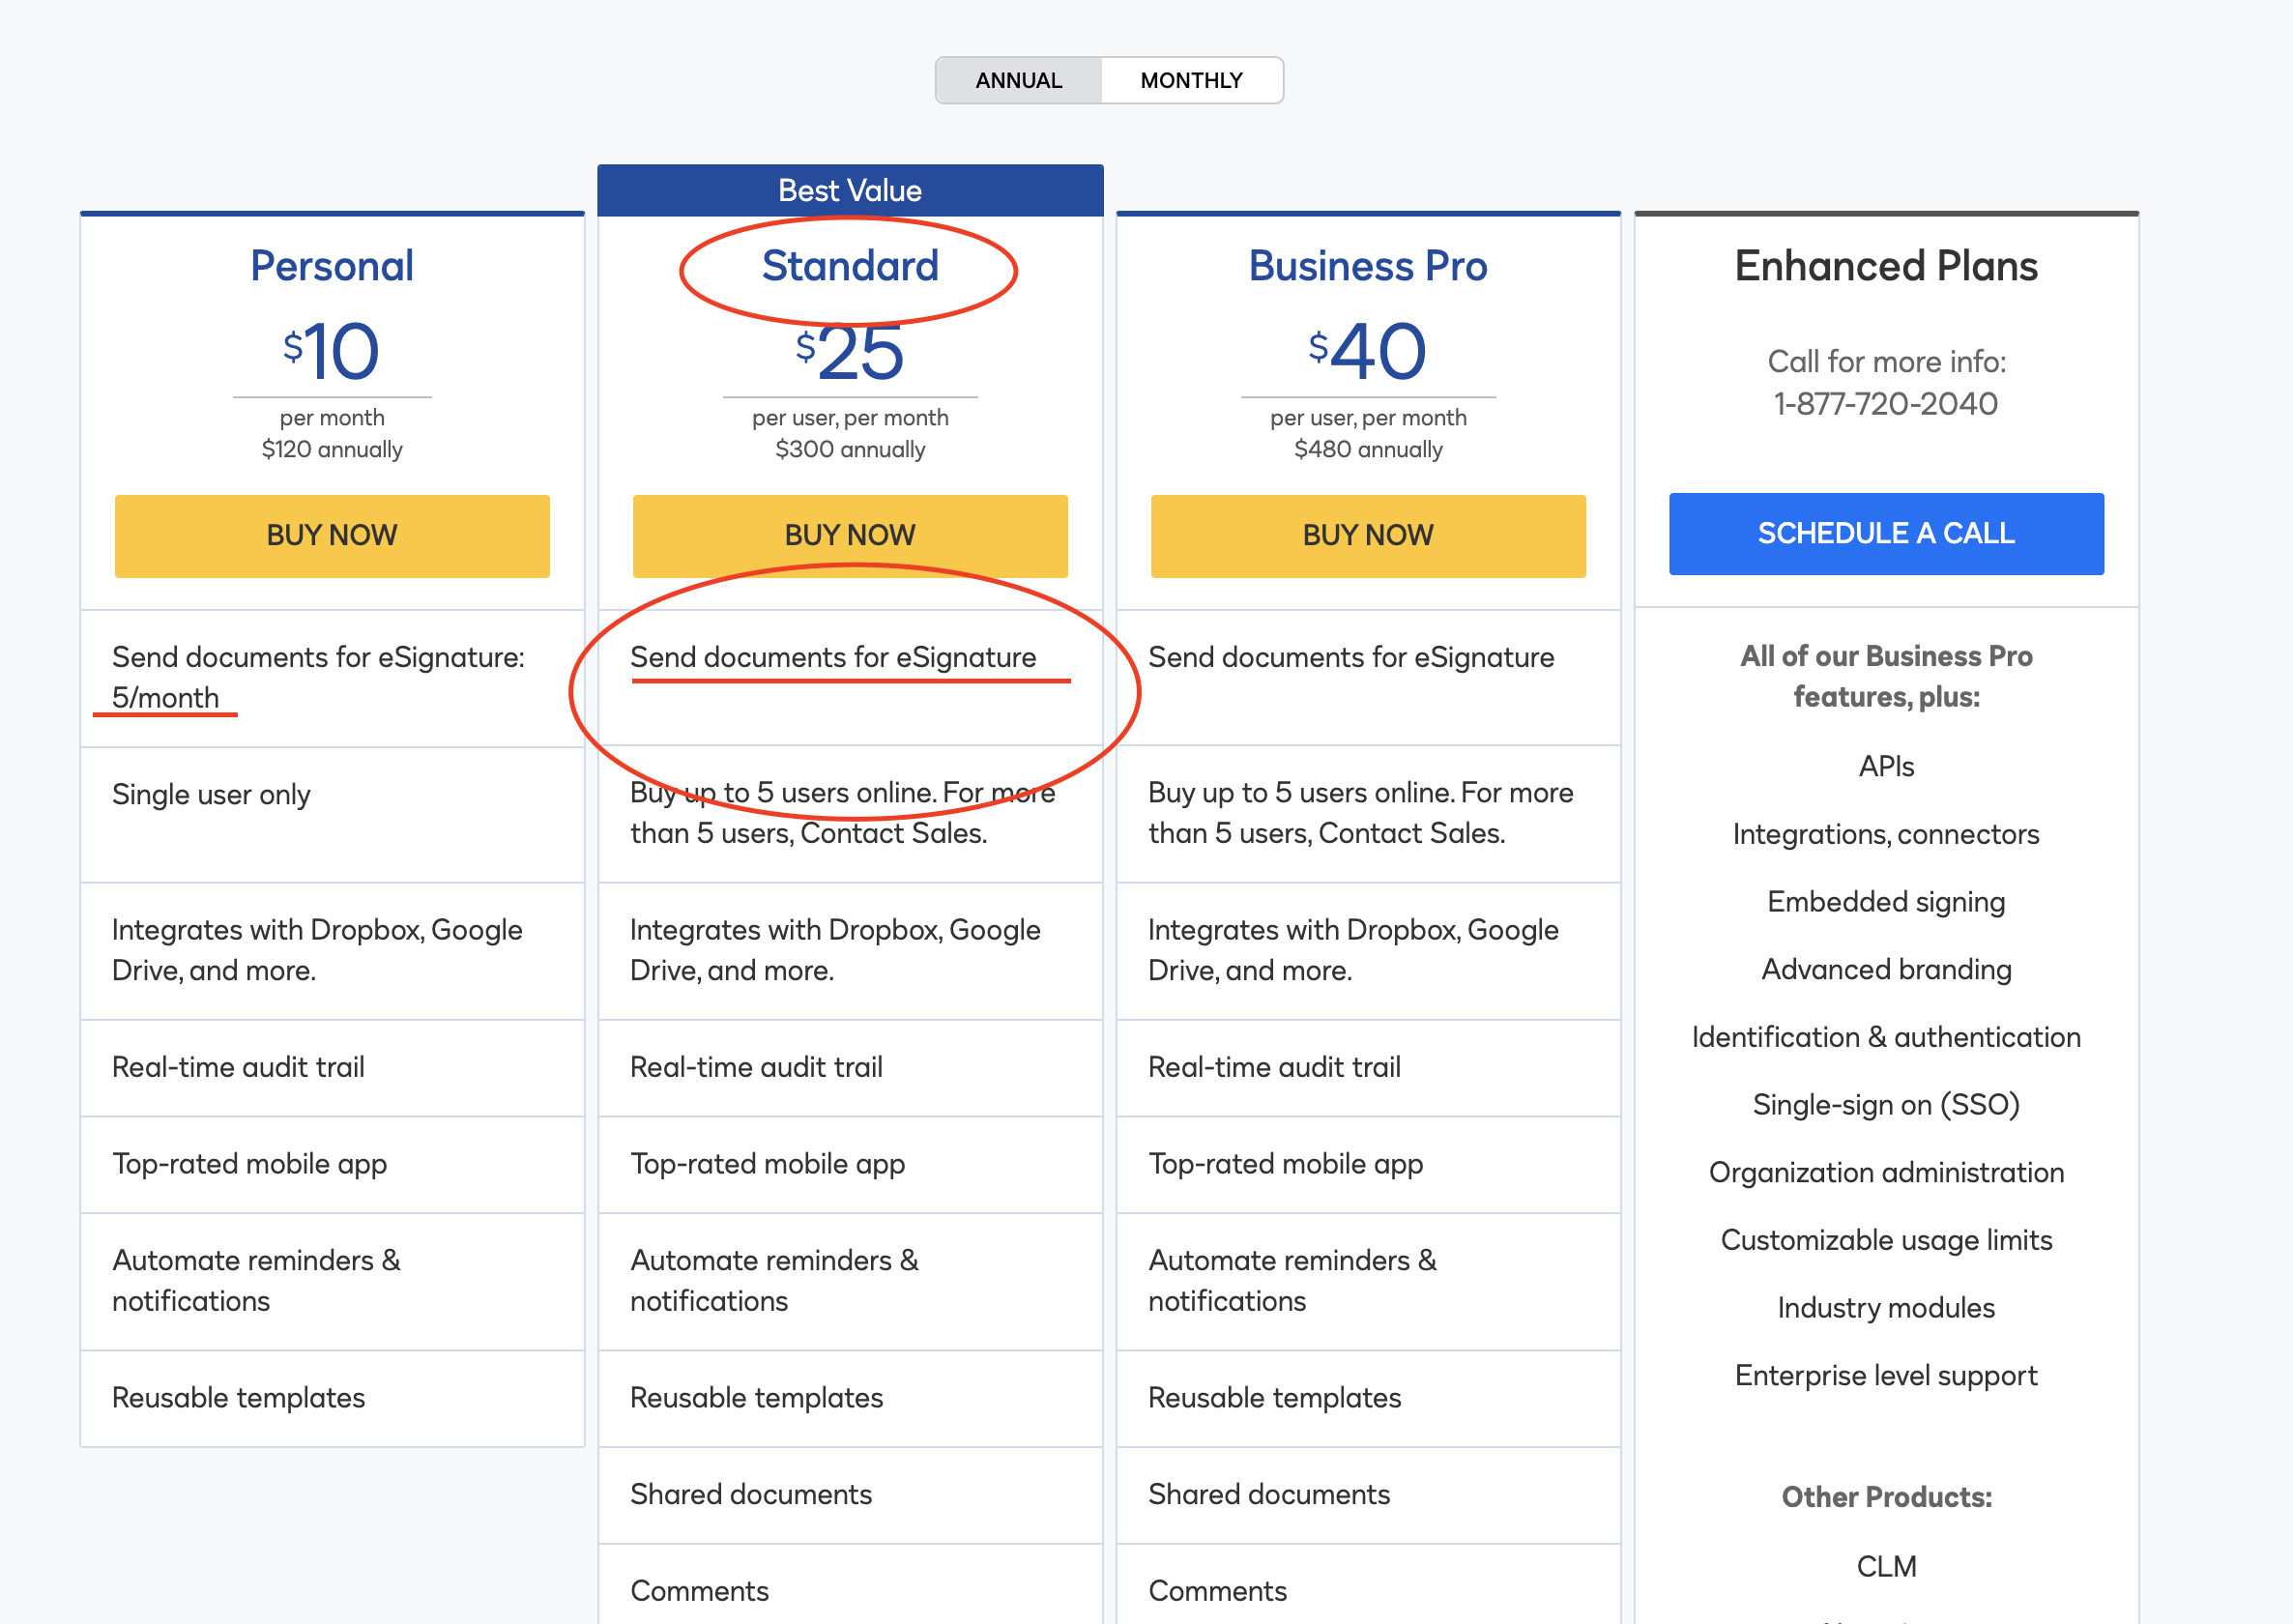This screenshot has width=2293, height=1624.
Task: Click 'Automate reminders & notifications' in Personal column
Action: pyautogui.click(x=256, y=1281)
